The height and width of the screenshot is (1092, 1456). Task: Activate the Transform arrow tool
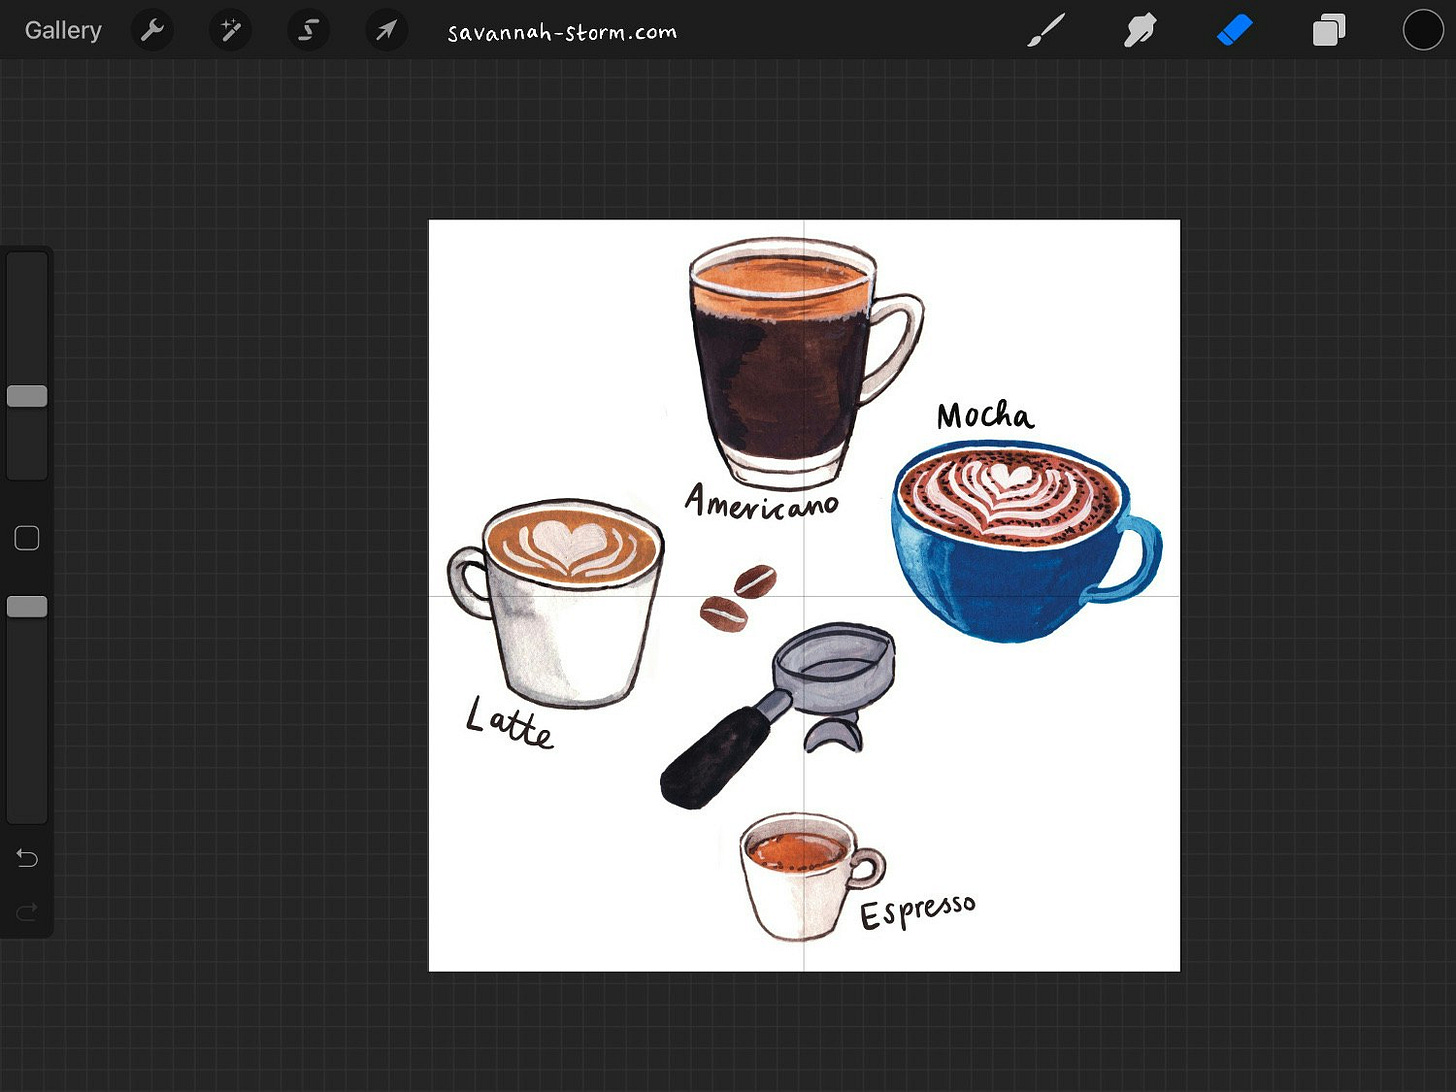point(386,30)
